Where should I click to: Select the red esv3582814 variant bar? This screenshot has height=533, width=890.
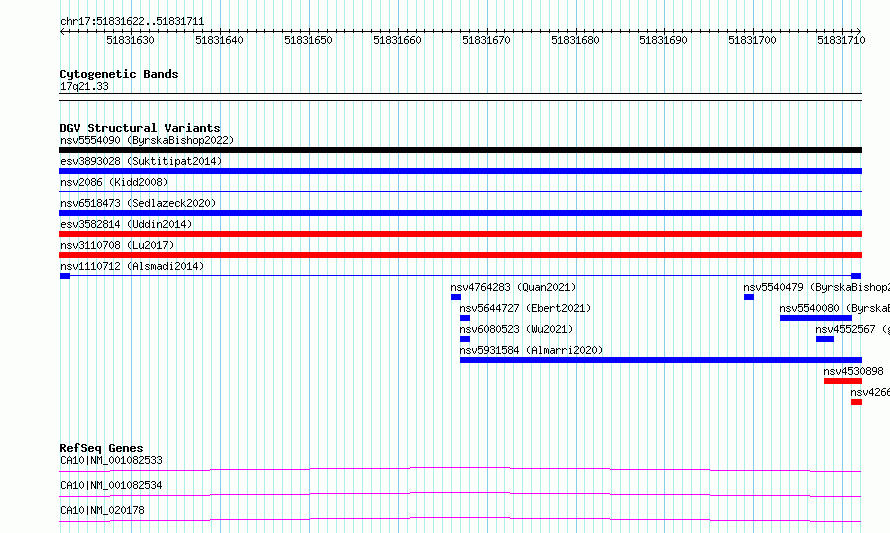[x=460, y=234]
